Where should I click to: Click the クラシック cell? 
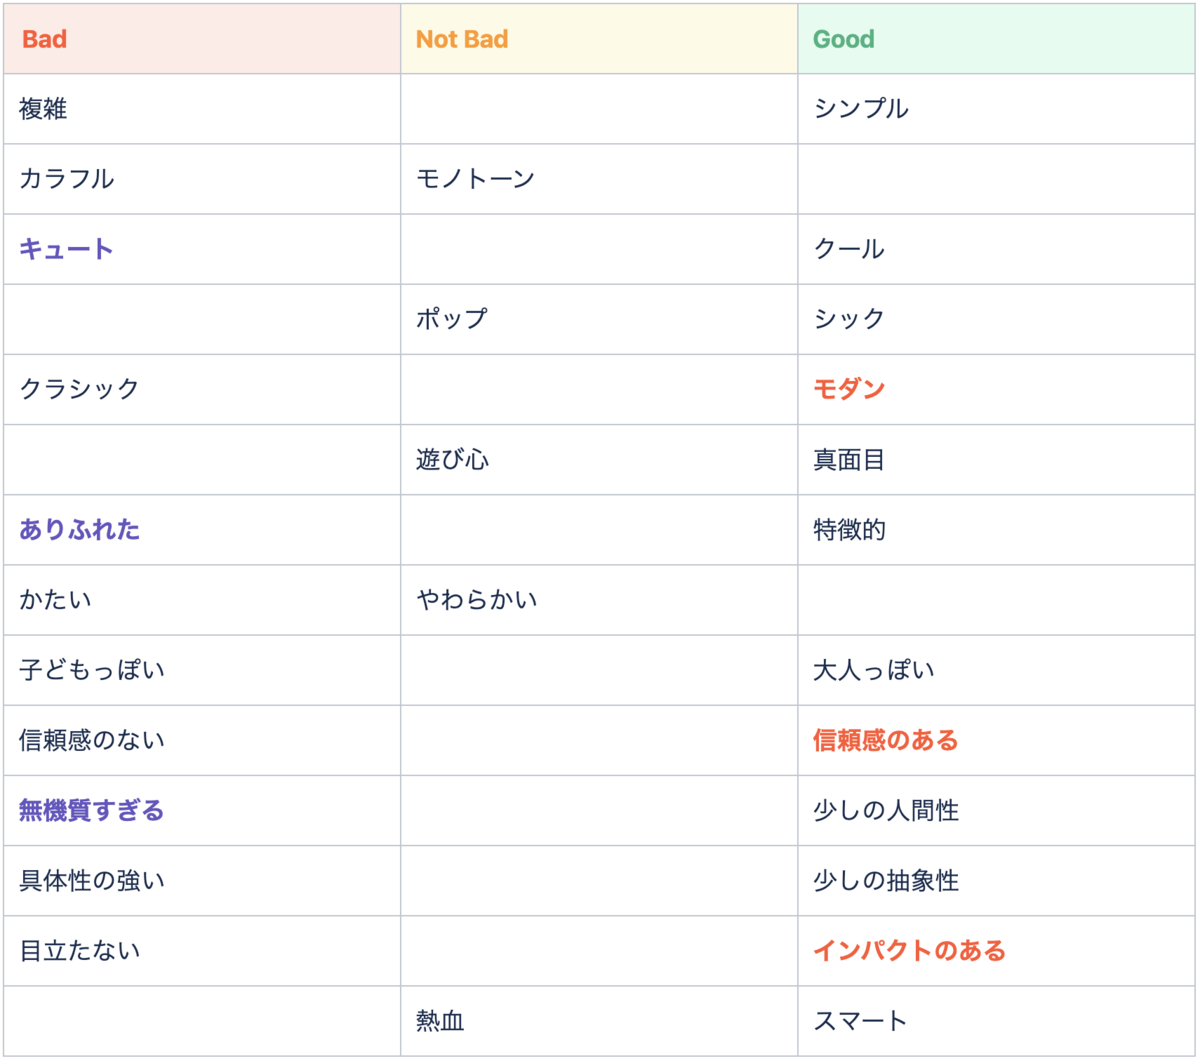(x=202, y=389)
